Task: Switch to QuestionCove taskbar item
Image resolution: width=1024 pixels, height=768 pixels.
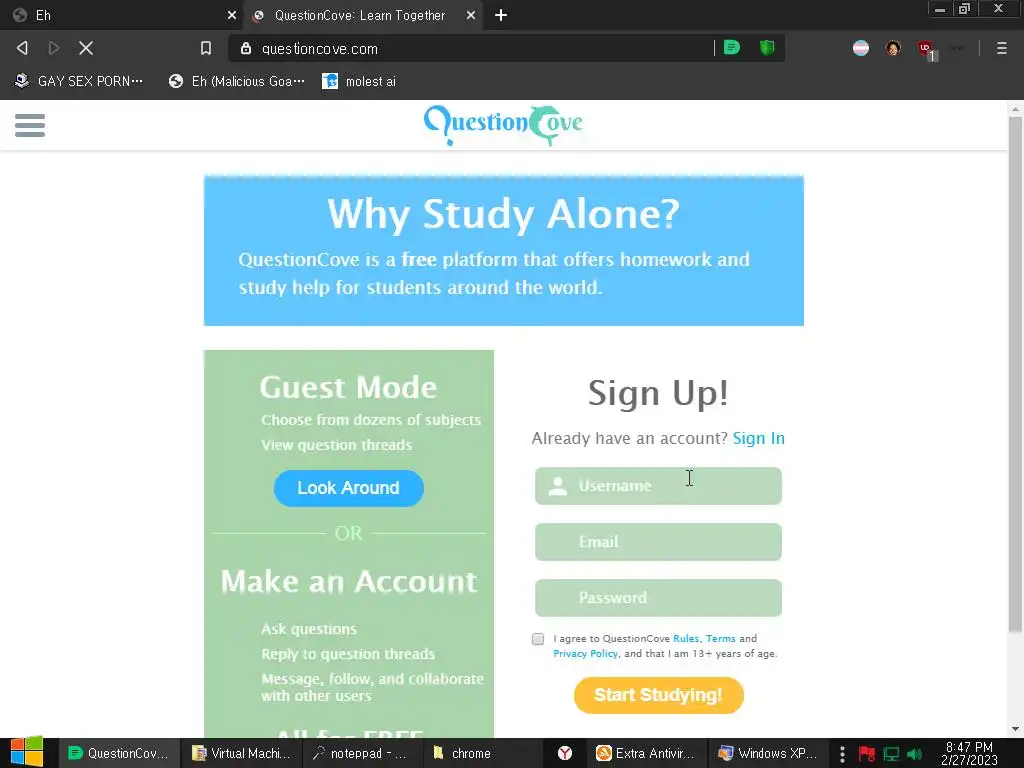Action: click(x=118, y=753)
